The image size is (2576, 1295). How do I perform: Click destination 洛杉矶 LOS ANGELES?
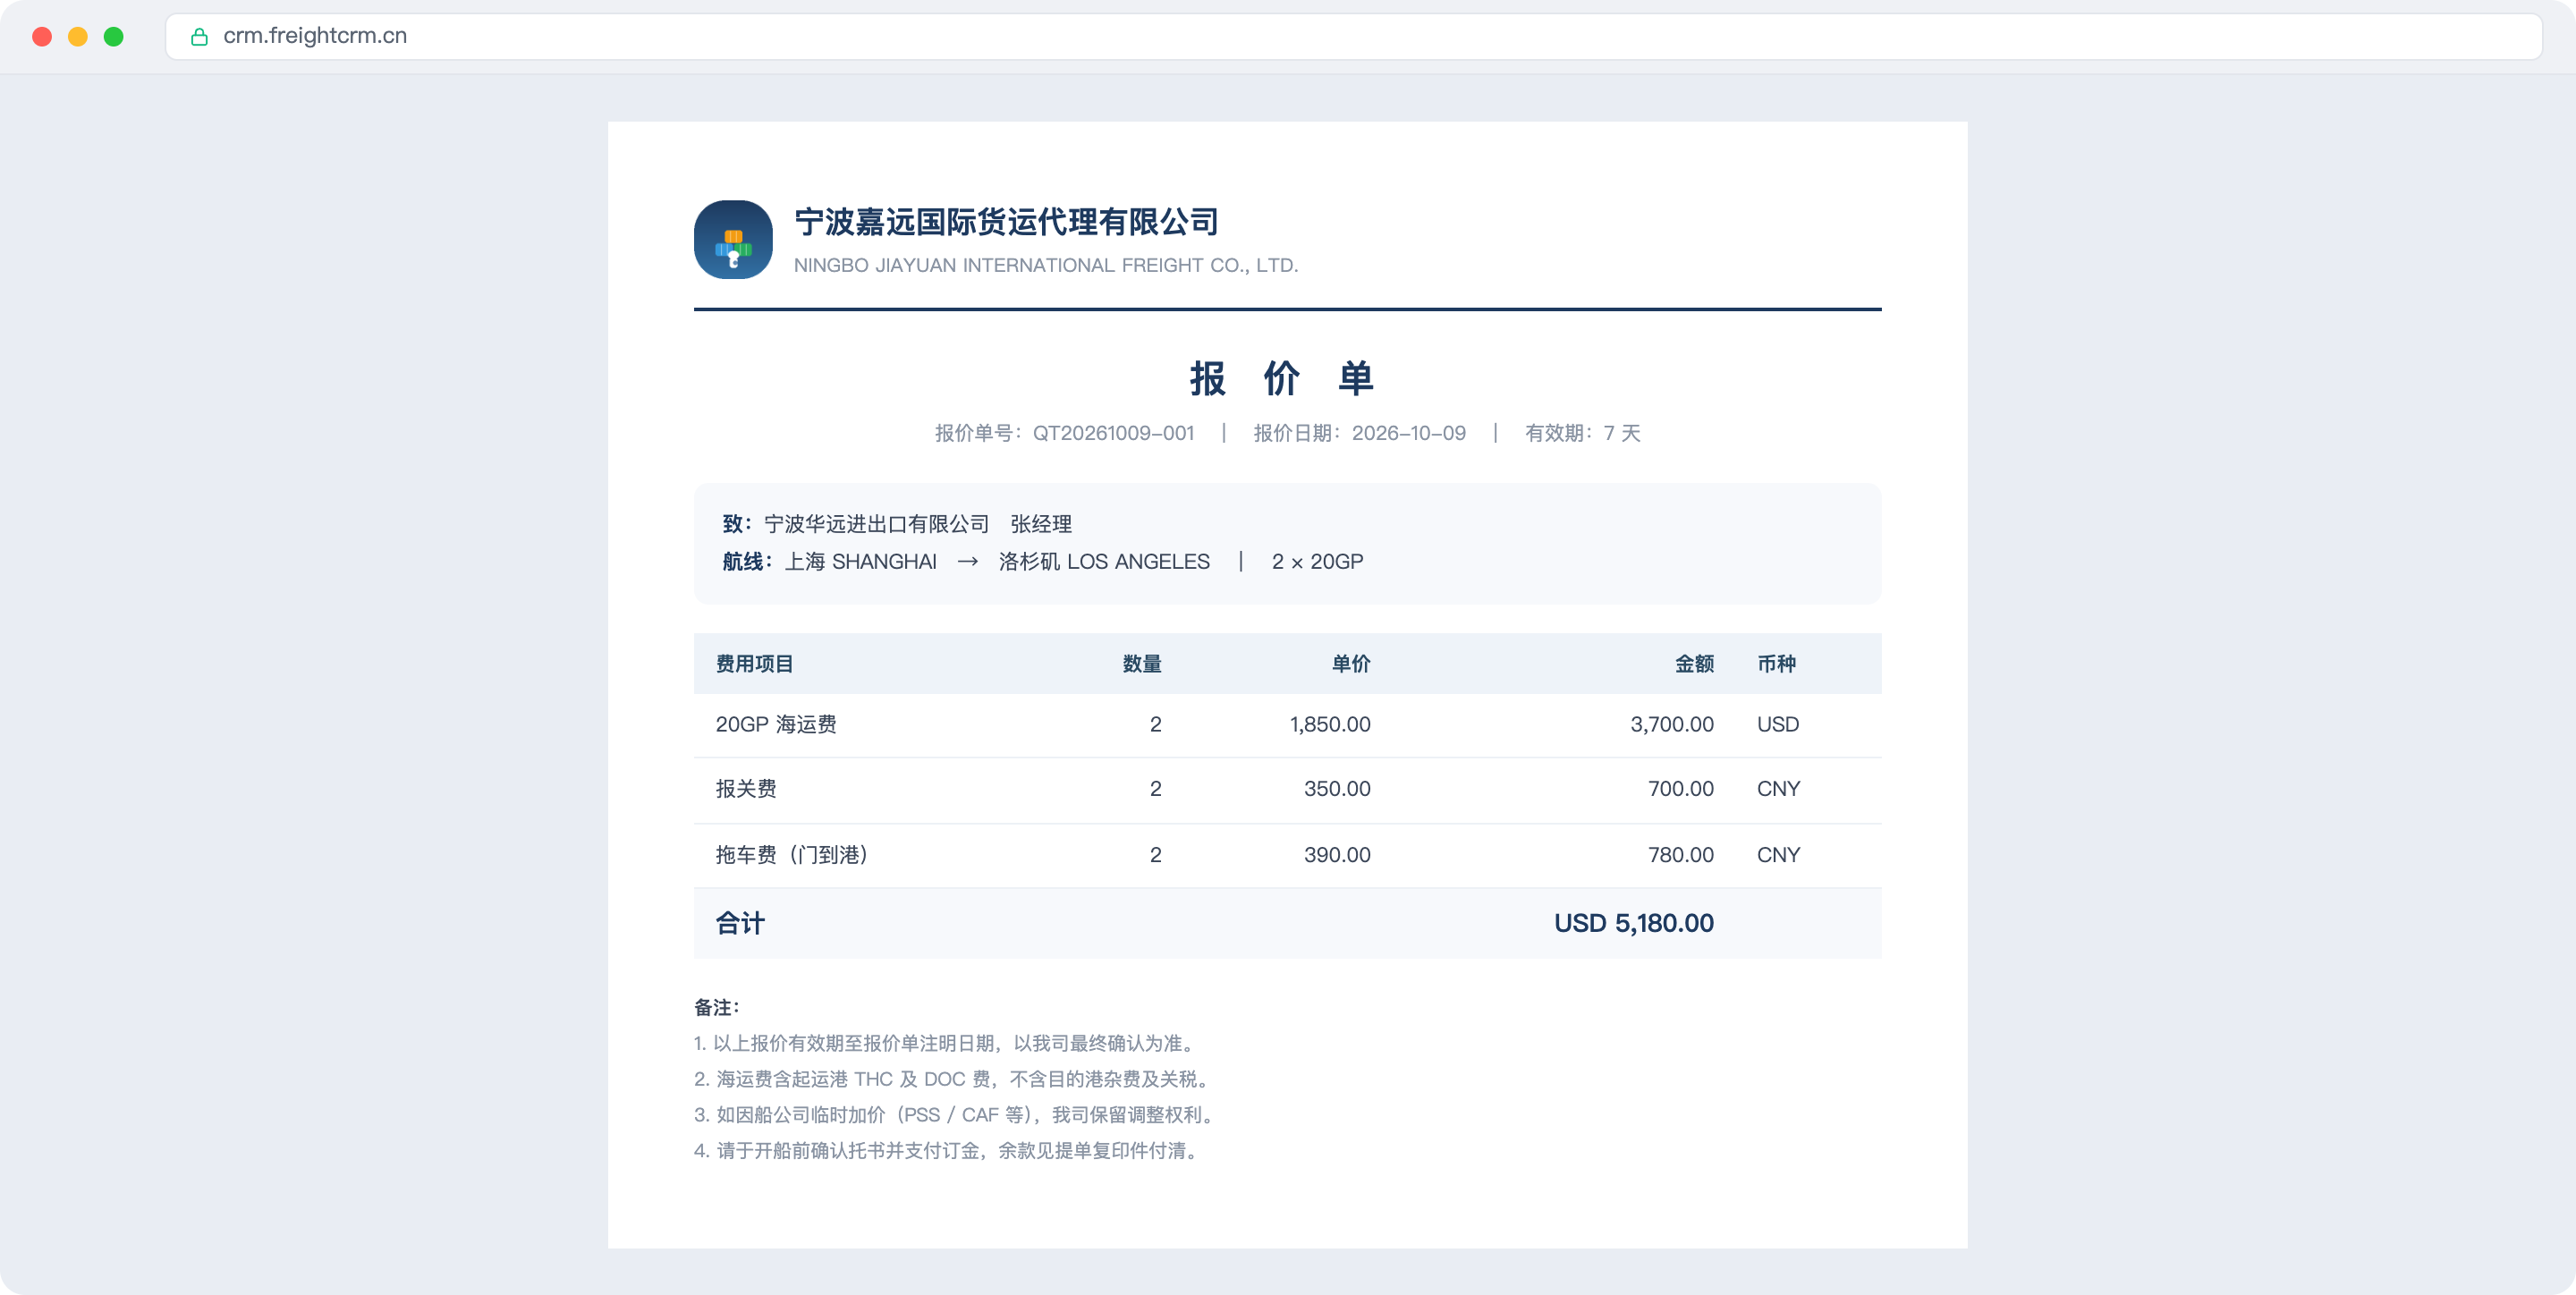click(x=1104, y=561)
